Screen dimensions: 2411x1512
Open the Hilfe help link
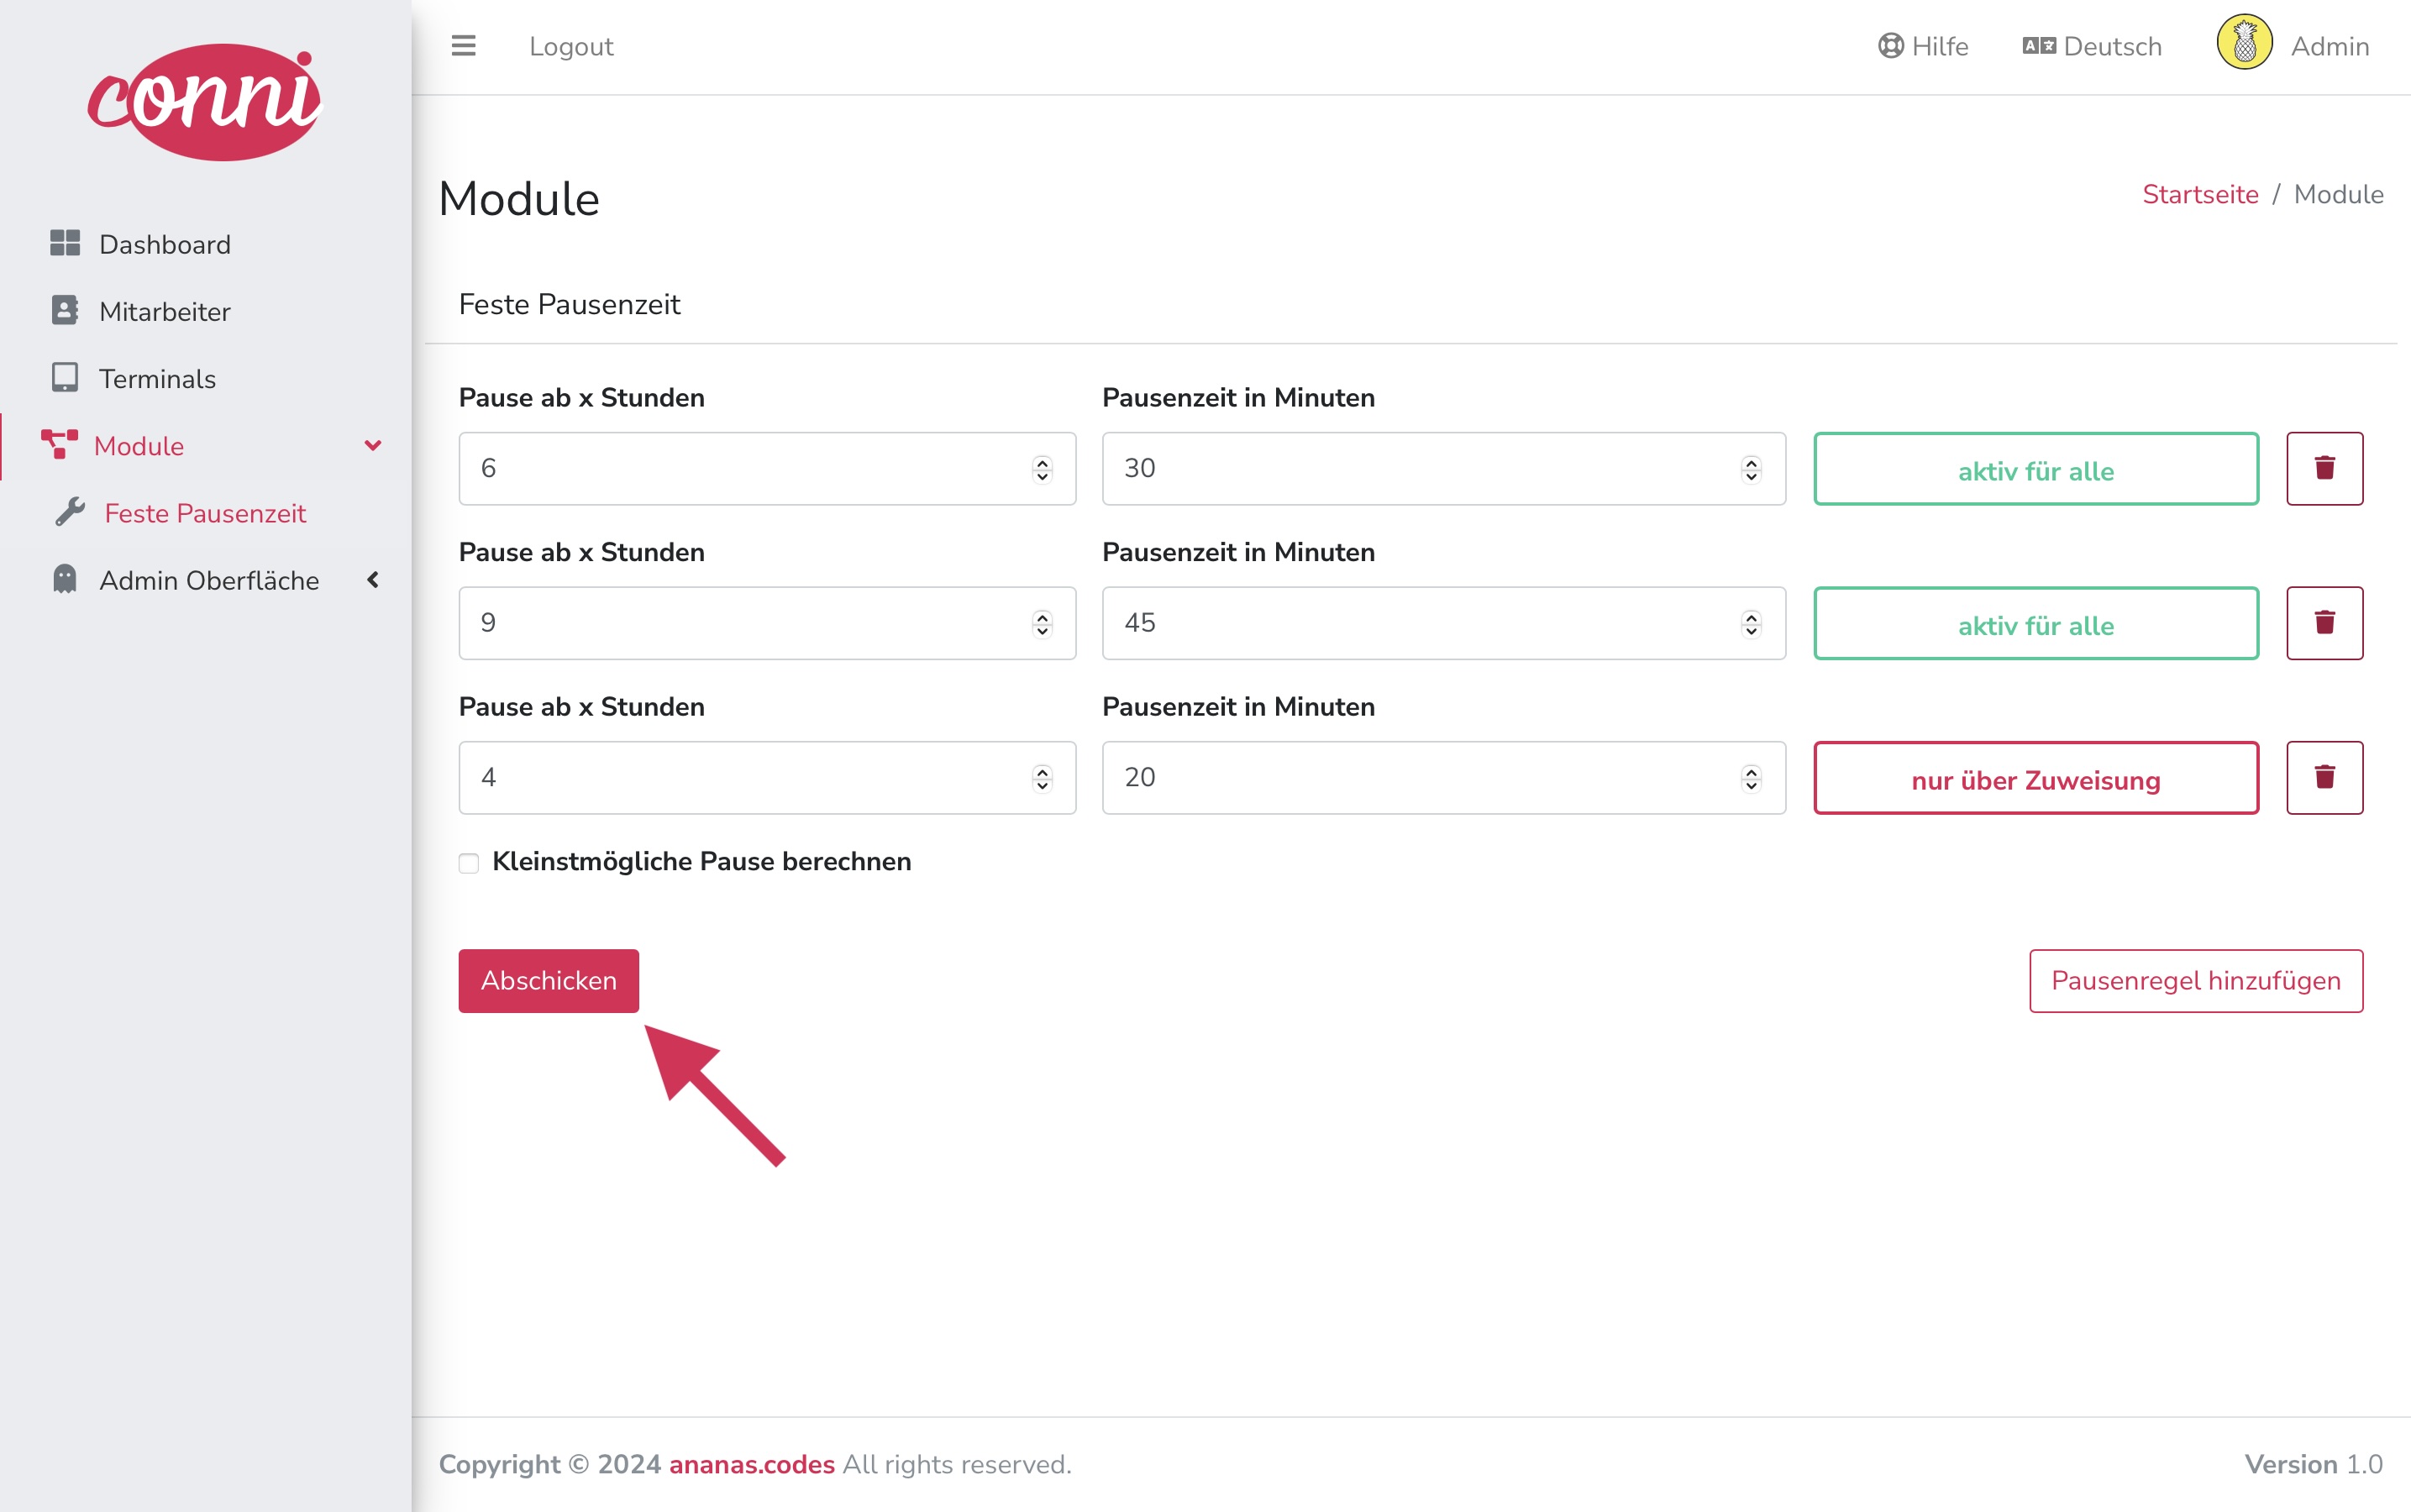click(x=1923, y=46)
